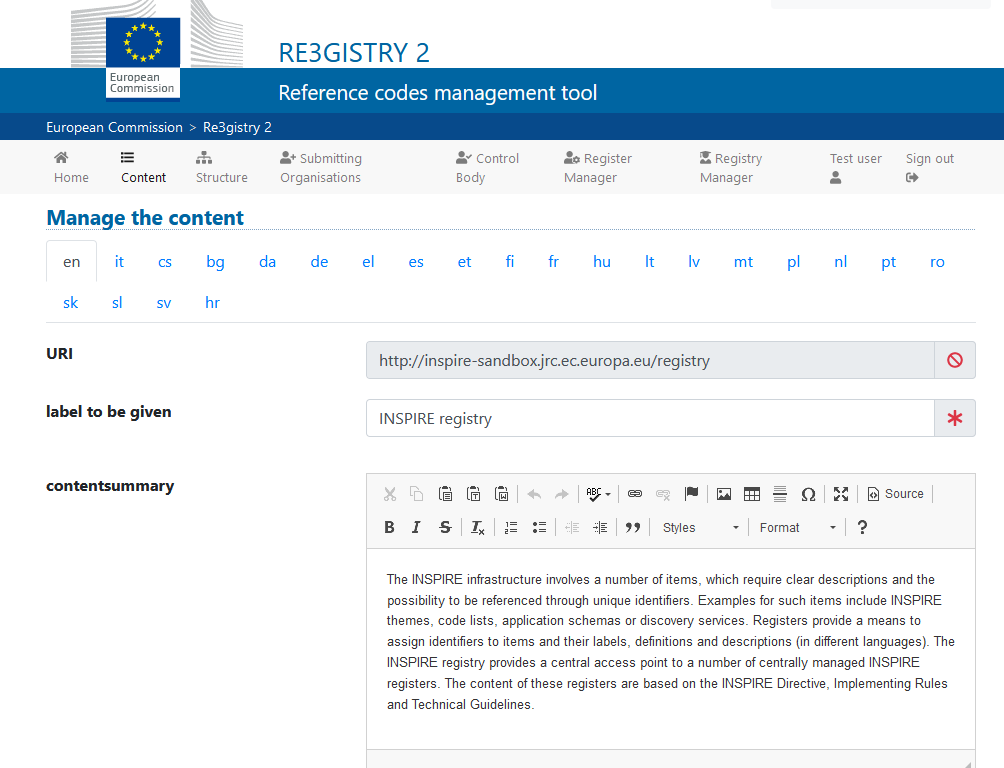Select the 'de' language tab
Screen dimensions: 1004x768
319,261
